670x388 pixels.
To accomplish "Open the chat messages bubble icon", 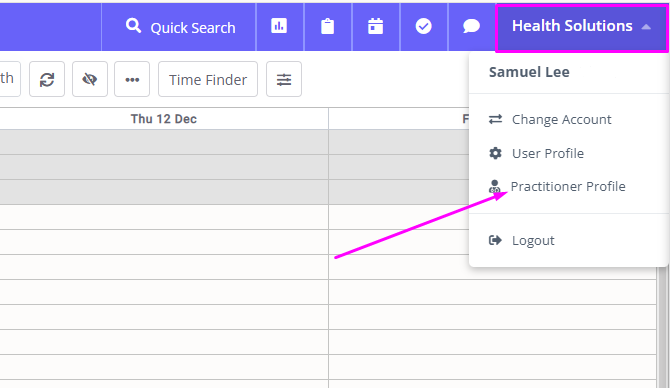I will 471,26.
